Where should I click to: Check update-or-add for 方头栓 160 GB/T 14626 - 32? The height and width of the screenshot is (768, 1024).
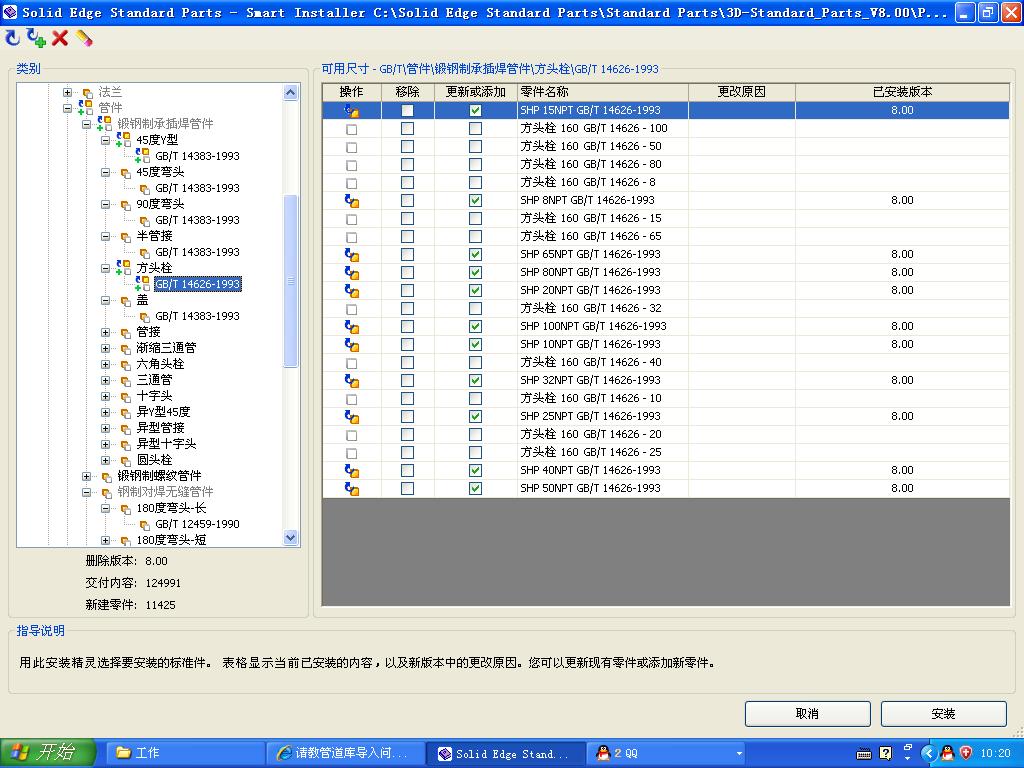(x=475, y=308)
